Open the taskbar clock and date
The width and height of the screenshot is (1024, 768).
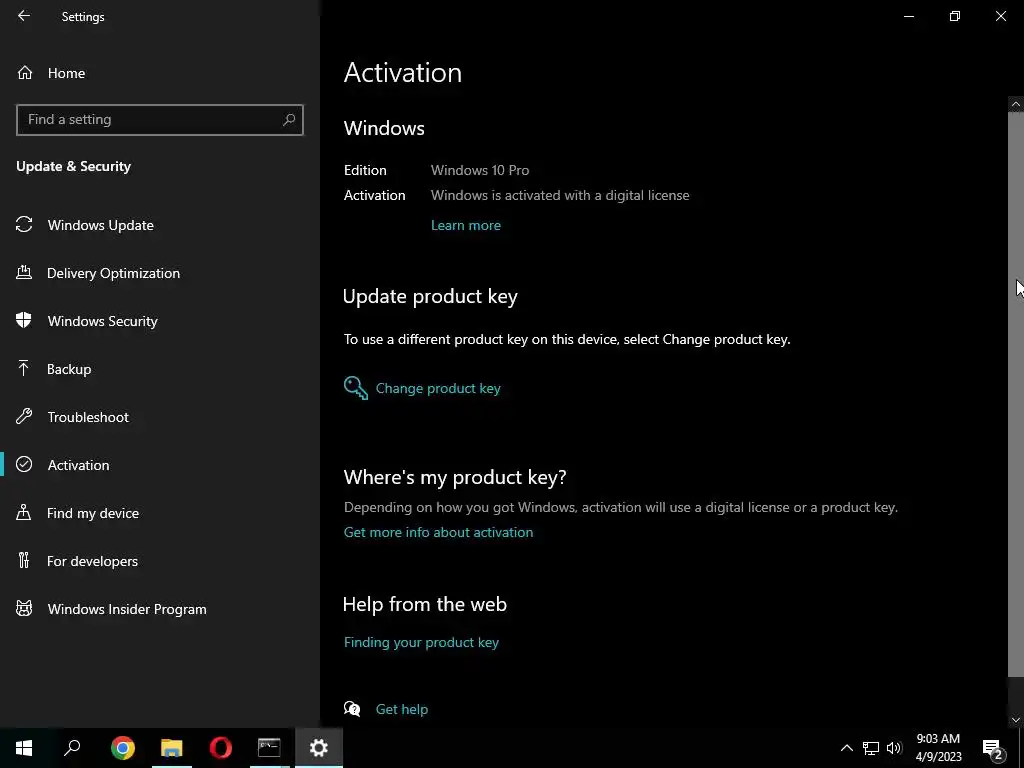tap(938, 748)
